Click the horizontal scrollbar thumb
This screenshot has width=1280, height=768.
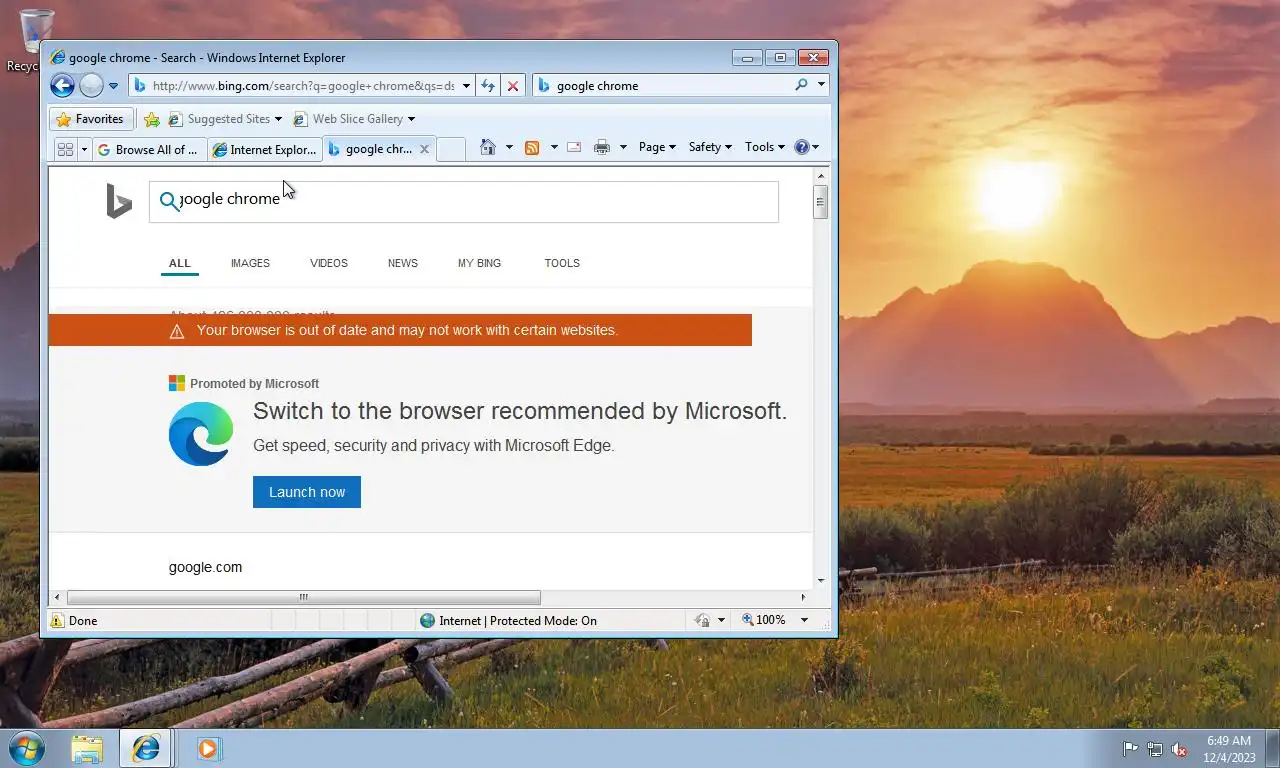tap(303, 598)
